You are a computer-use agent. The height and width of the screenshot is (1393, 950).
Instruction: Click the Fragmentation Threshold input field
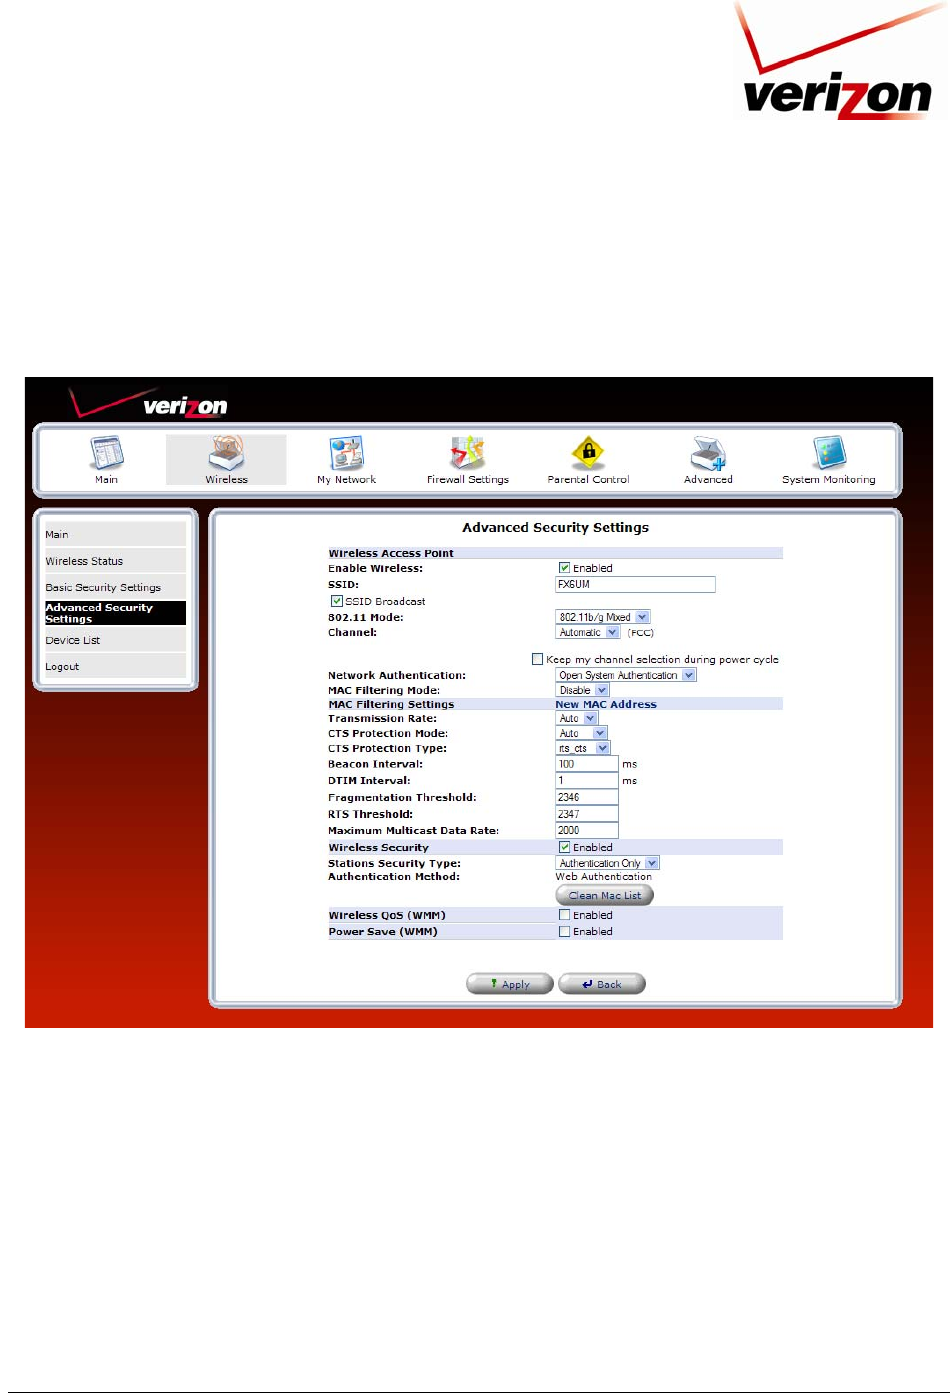tap(587, 797)
